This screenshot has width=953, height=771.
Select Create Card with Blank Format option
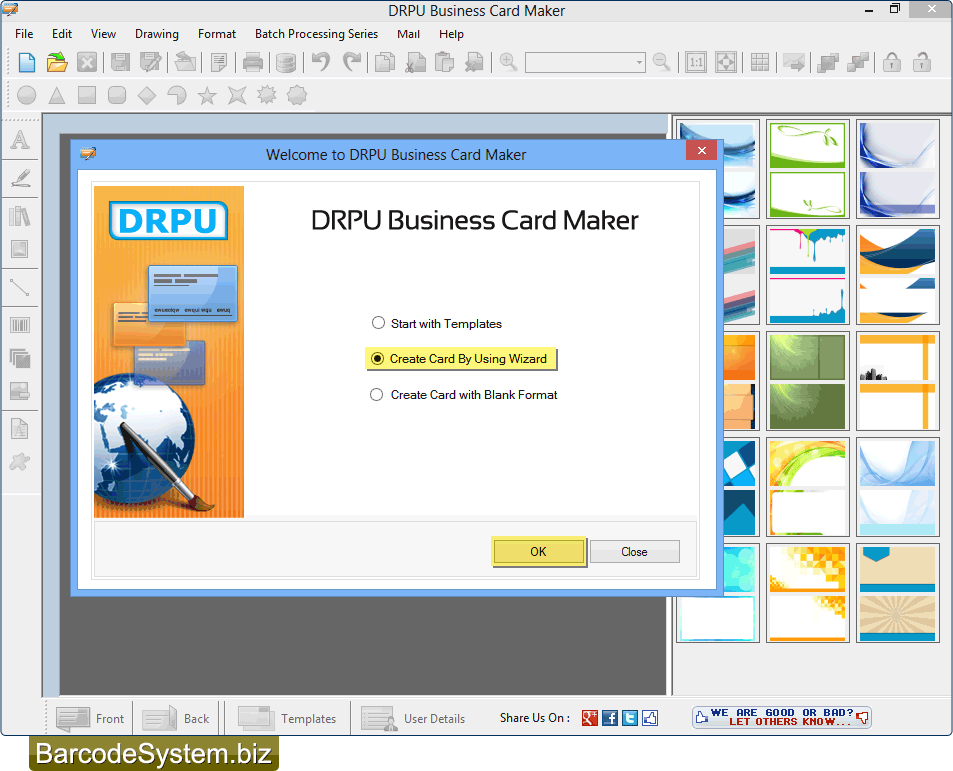pos(464,395)
